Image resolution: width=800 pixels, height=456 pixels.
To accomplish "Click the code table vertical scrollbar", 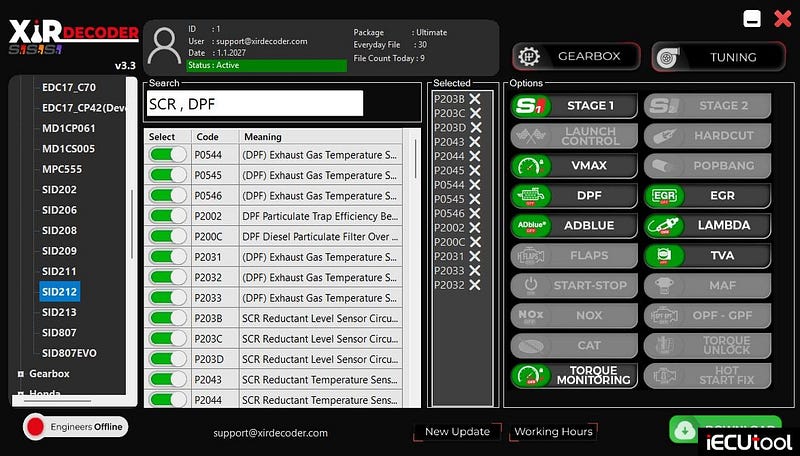I will (415, 158).
